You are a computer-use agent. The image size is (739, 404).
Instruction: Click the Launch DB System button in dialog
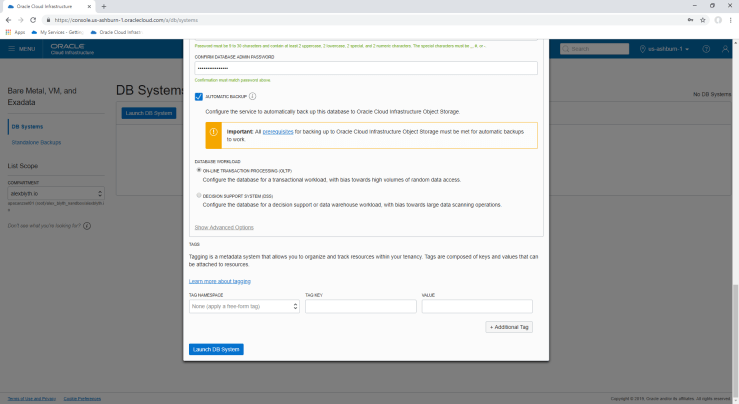(216, 349)
